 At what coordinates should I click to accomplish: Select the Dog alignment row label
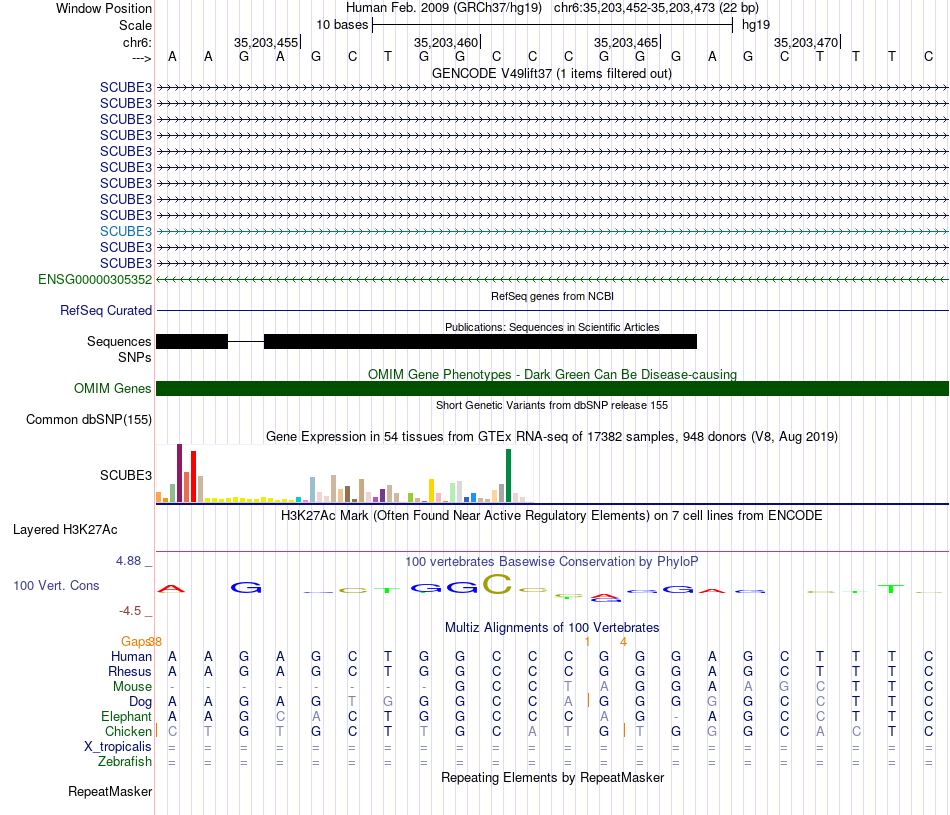click(x=140, y=702)
